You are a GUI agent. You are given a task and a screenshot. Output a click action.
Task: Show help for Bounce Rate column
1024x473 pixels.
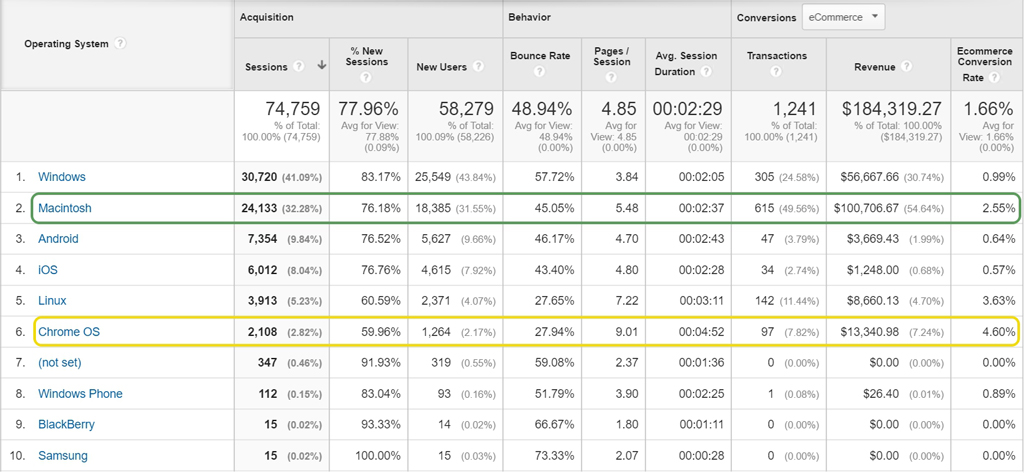click(540, 72)
